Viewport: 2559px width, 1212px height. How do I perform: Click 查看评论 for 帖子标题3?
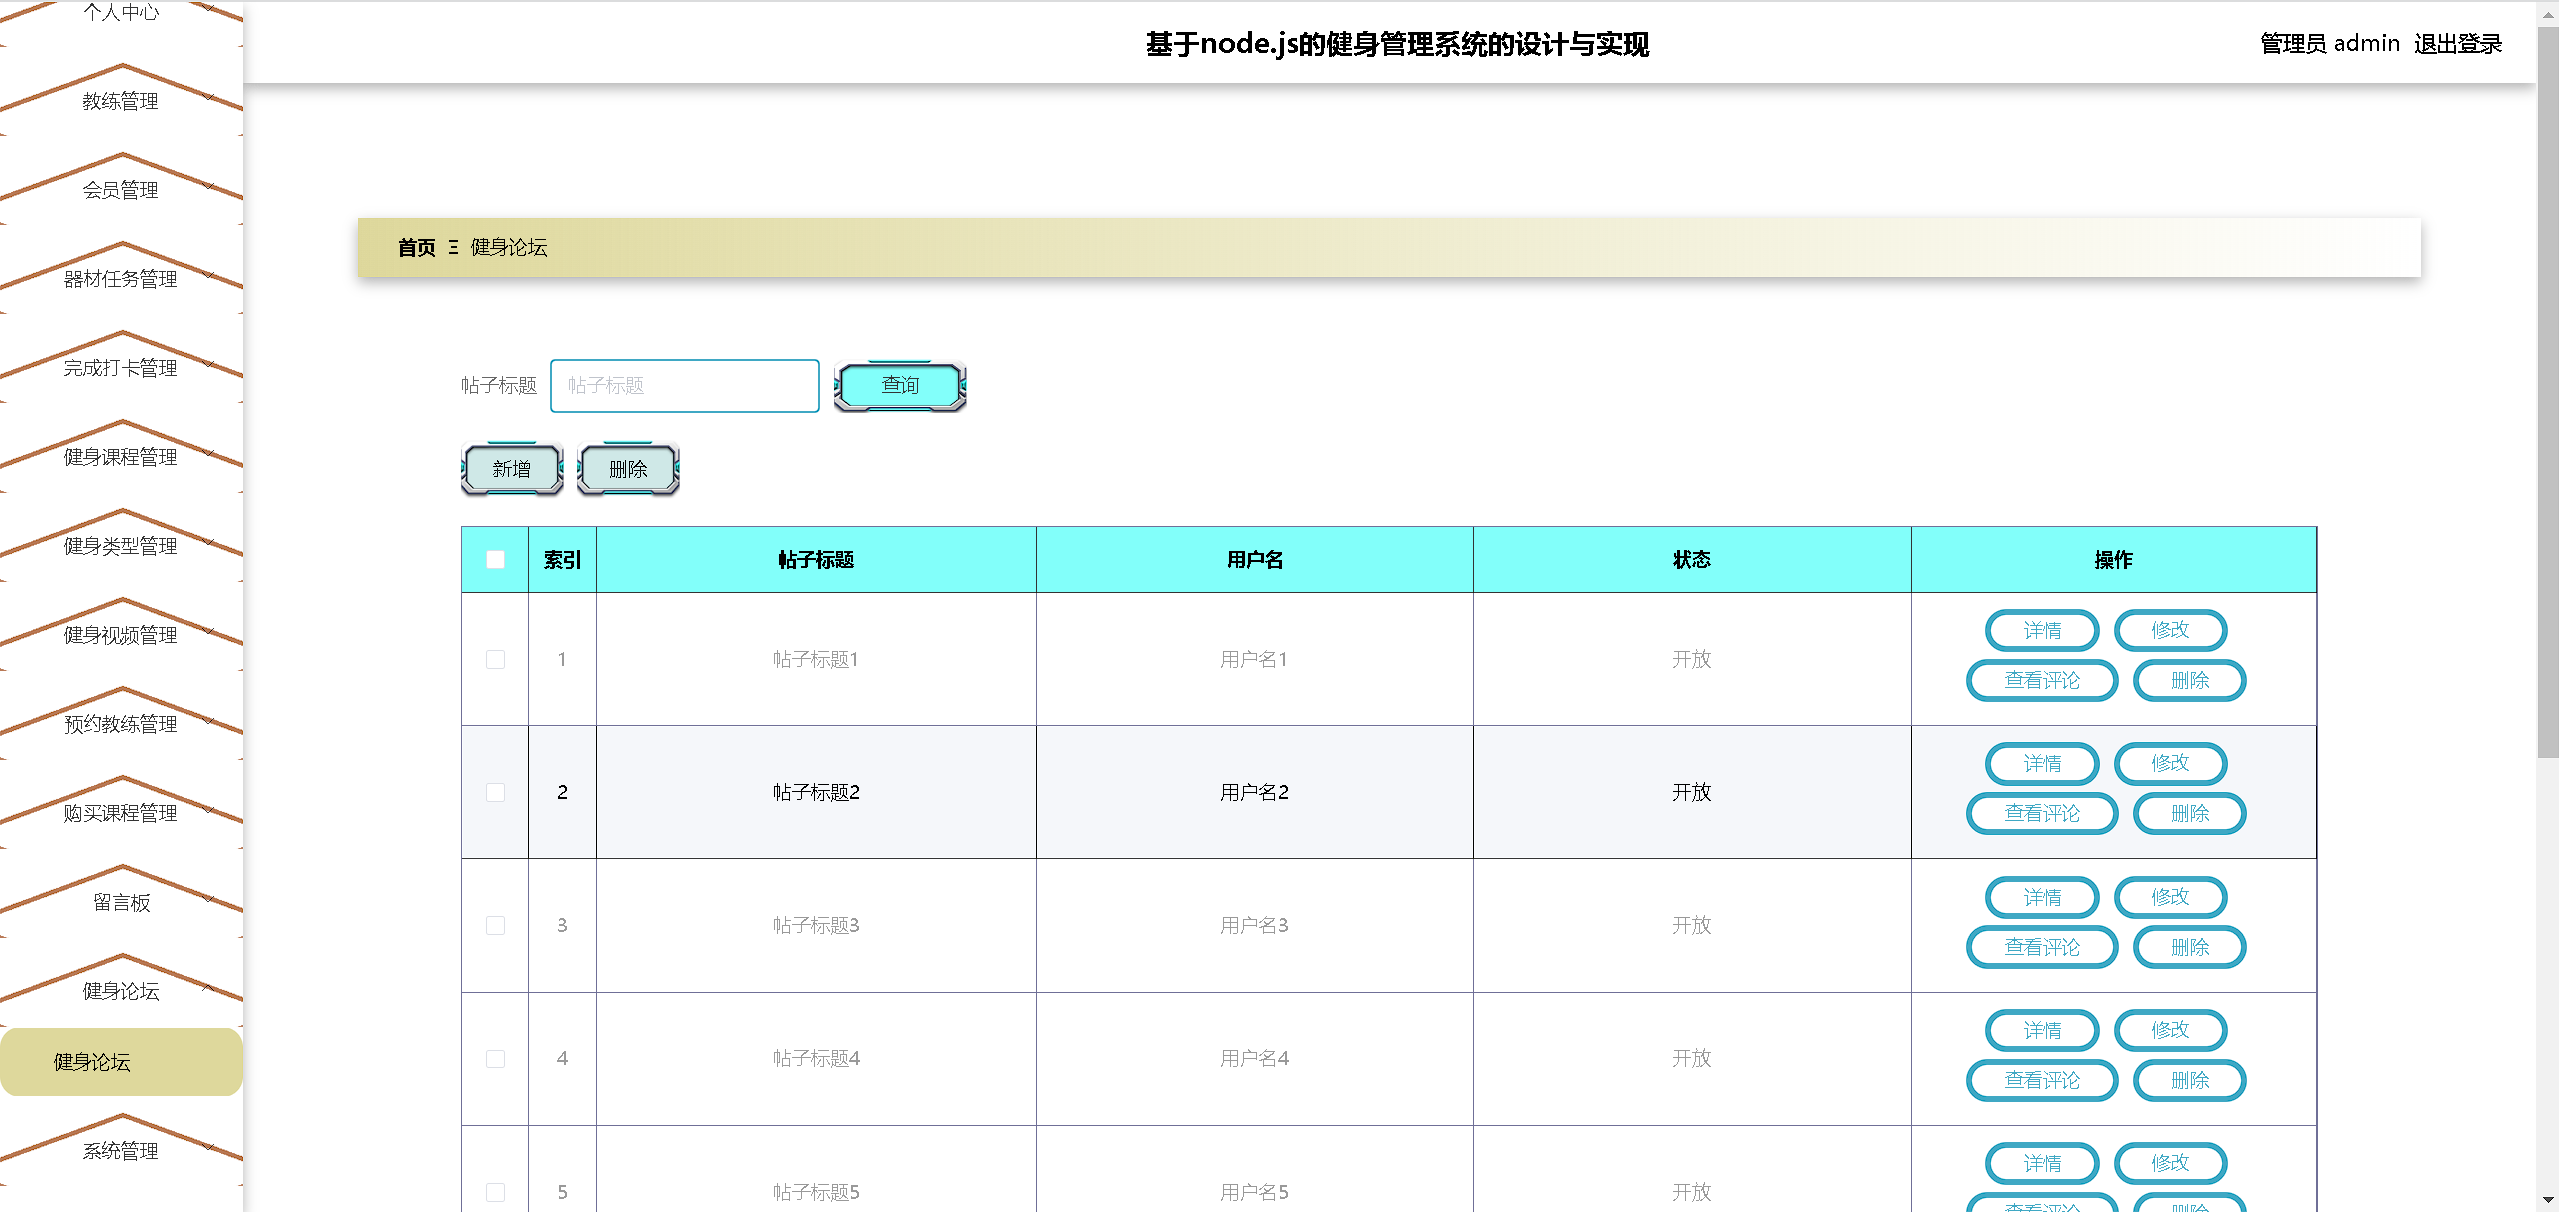[2041, 947]
